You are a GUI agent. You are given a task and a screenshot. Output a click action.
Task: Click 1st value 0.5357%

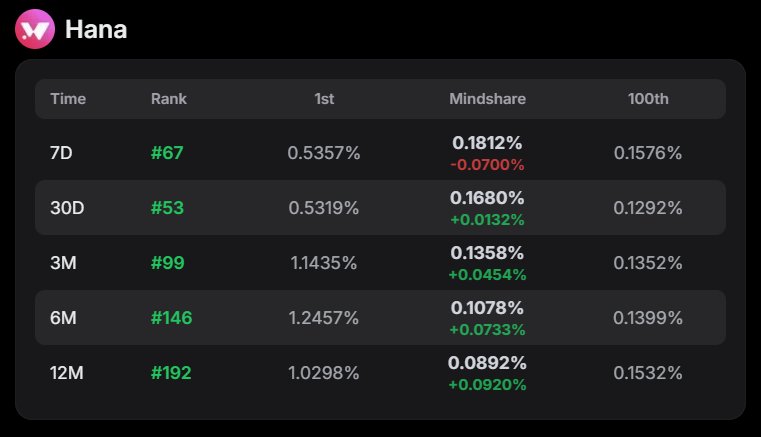pyautogui.click(x=324, y=153)
